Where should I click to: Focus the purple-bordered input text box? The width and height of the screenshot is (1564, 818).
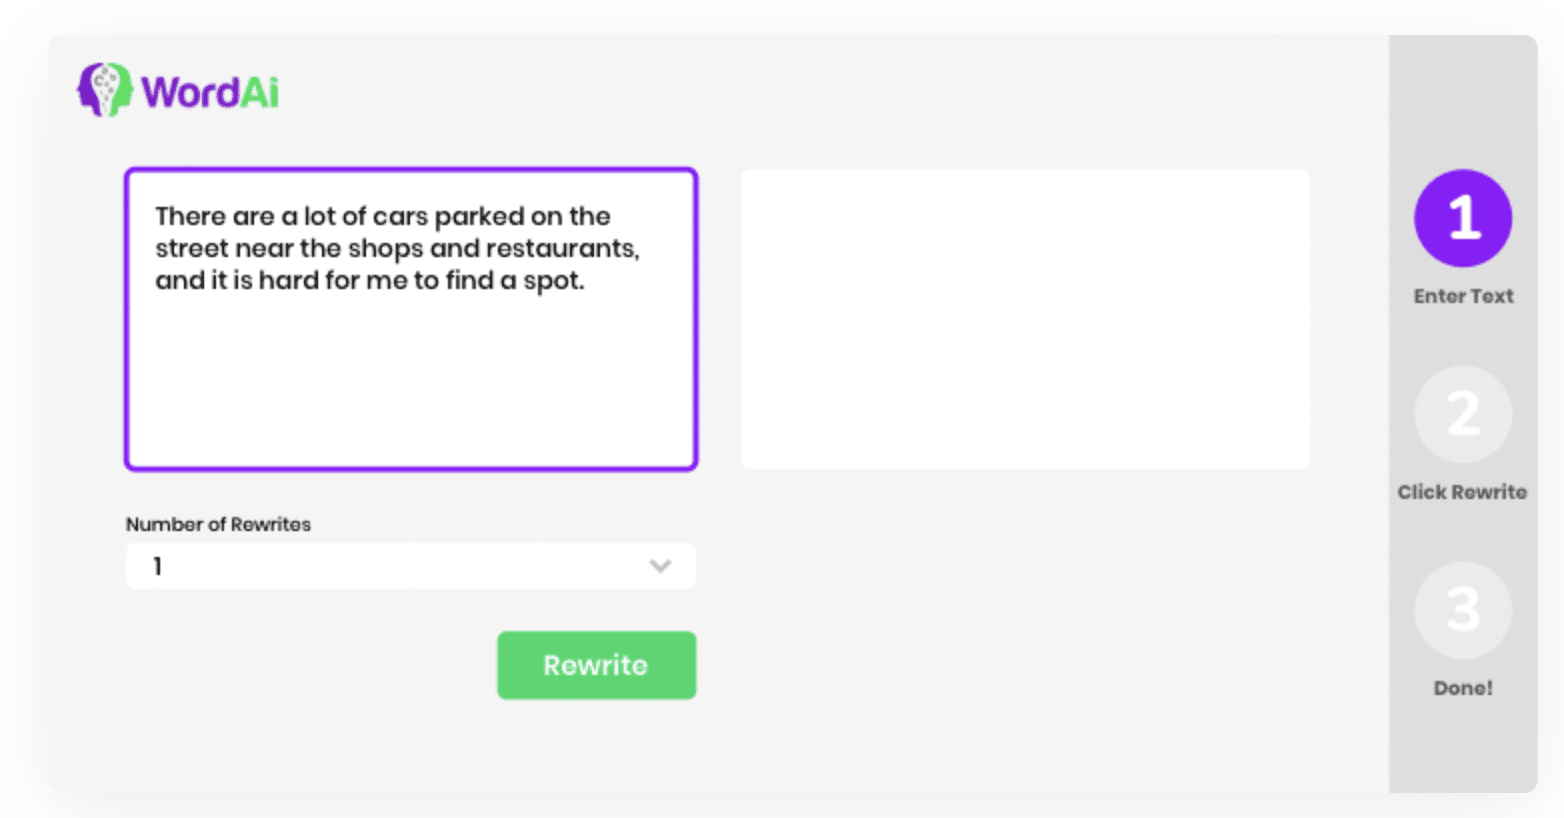pos(411,319)
